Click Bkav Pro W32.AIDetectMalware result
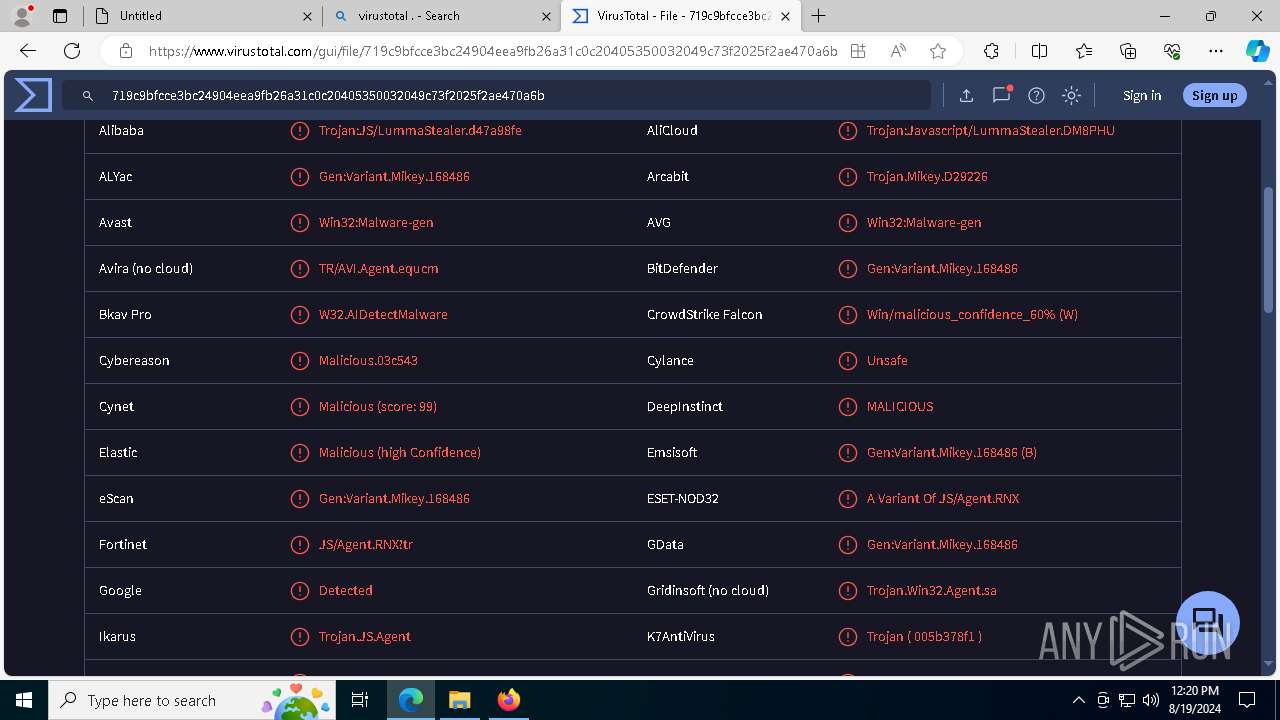The height and width of the screenshot is (720, 1280). [x=383, y=314]
